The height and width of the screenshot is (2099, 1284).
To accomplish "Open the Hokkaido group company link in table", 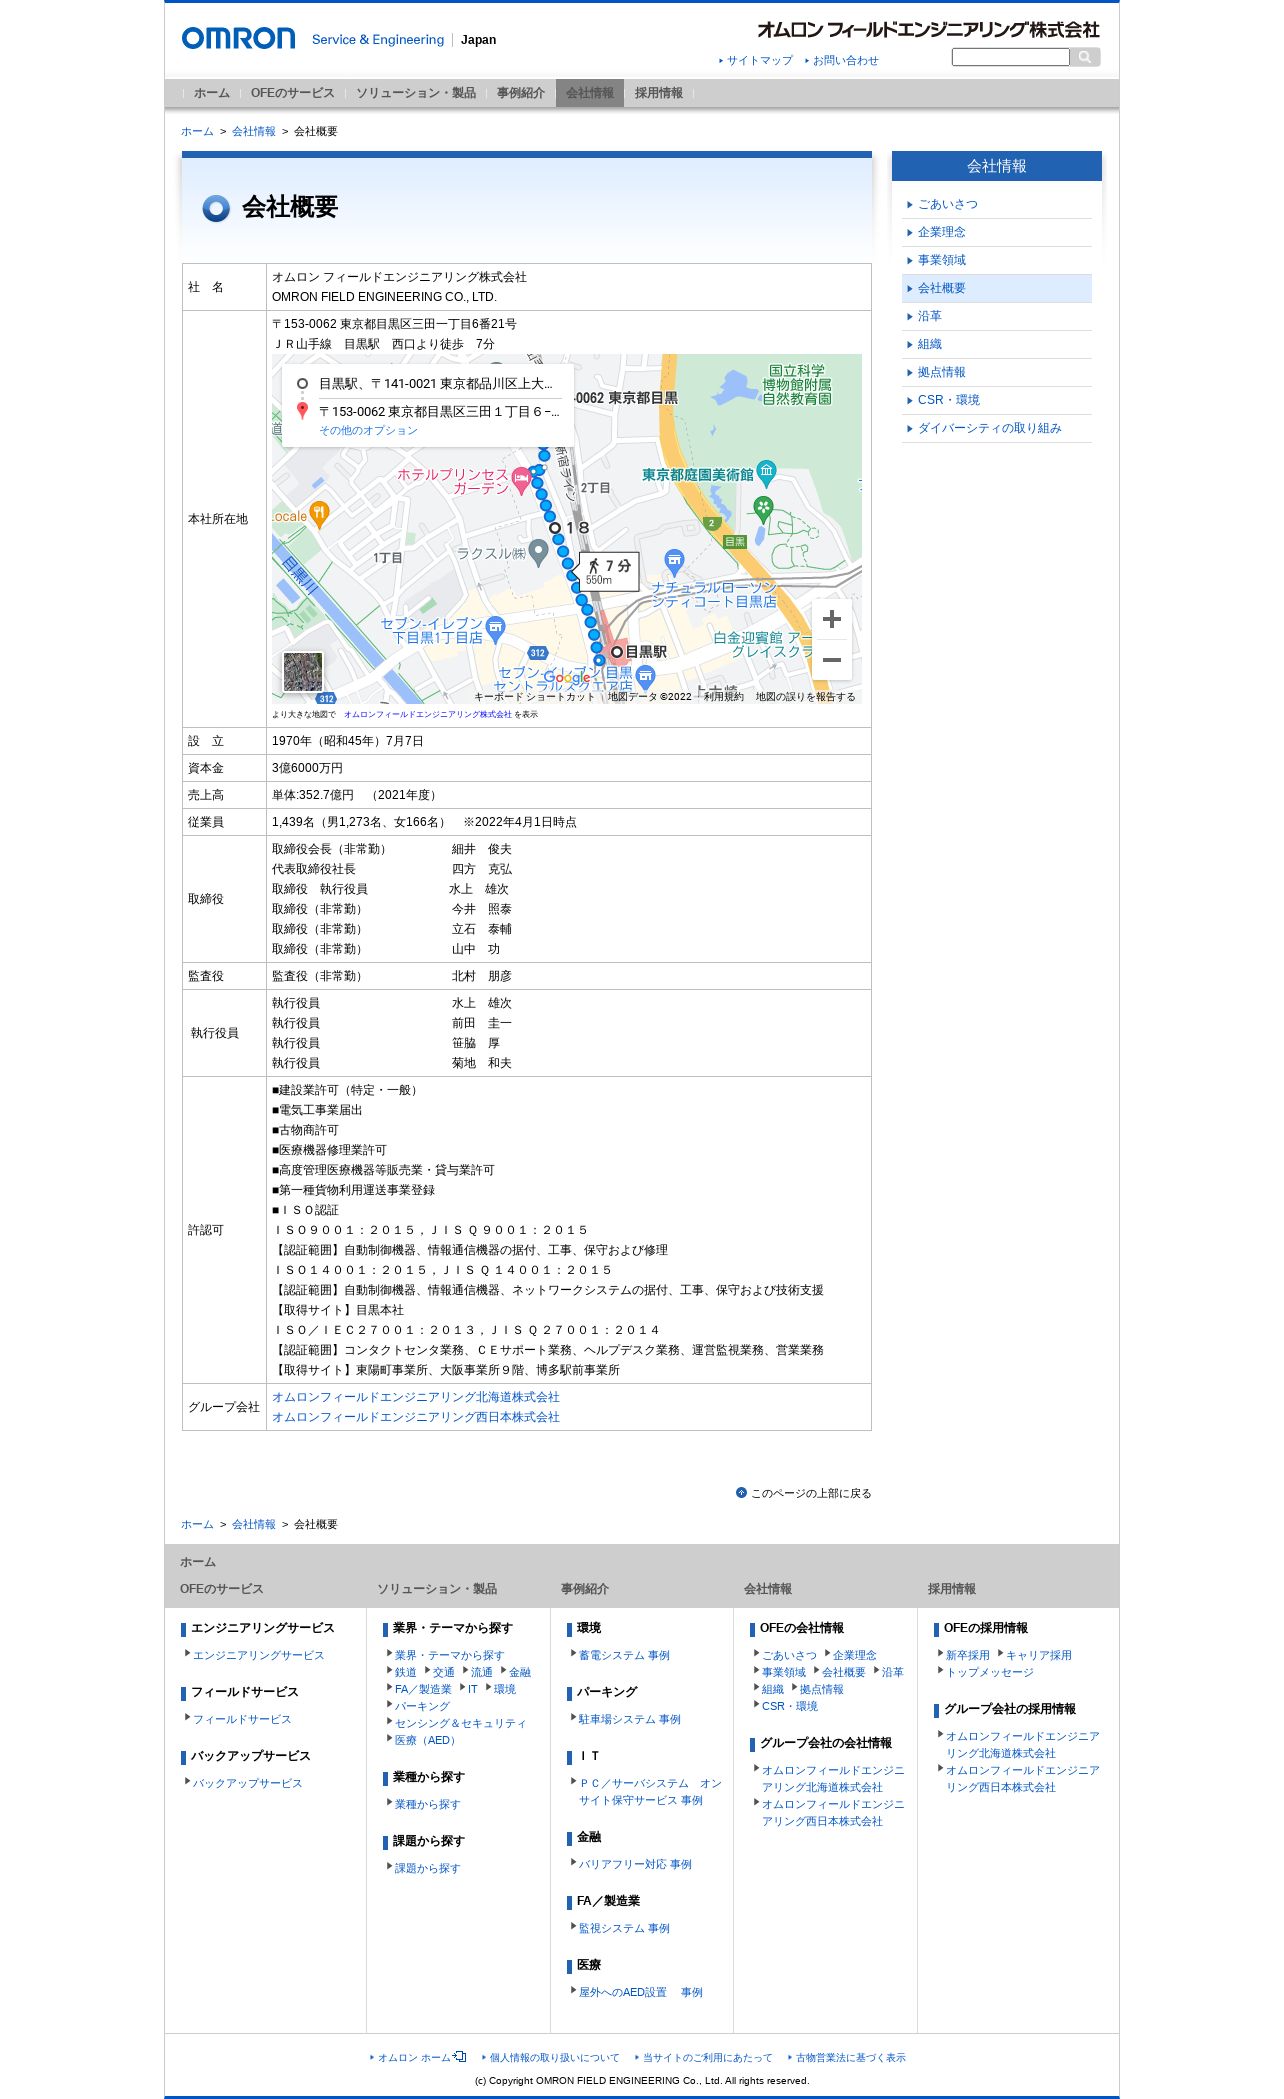I will (x=416, y=1397).
